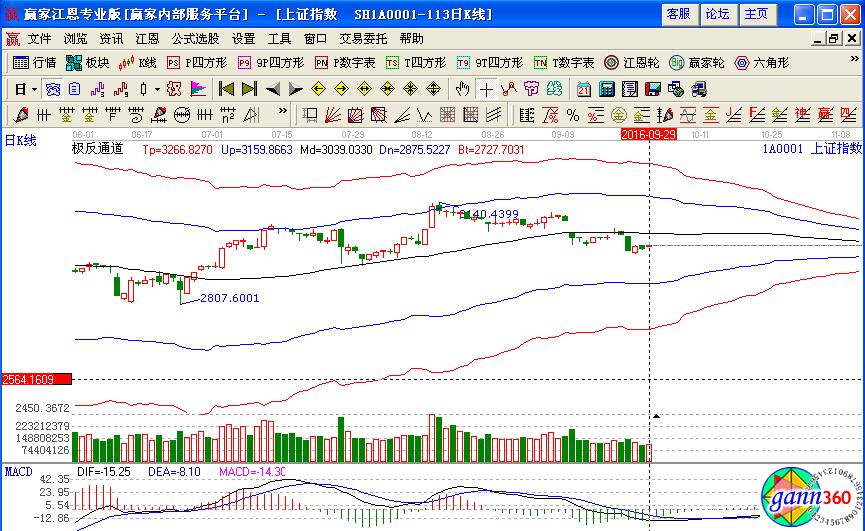This screenshot has height=531, width=865.
Task: Click the 论坛 forum button
Action: coord(717,14)
